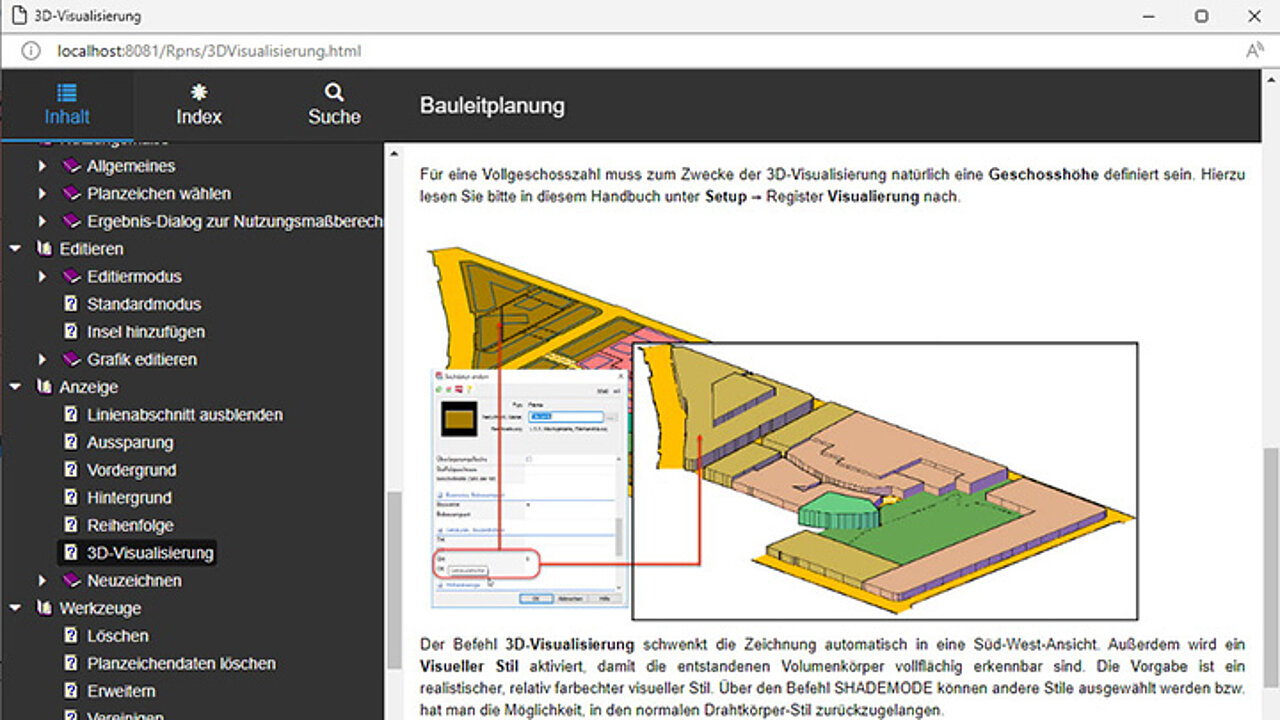Switch to the Inhalt tab

67,105
